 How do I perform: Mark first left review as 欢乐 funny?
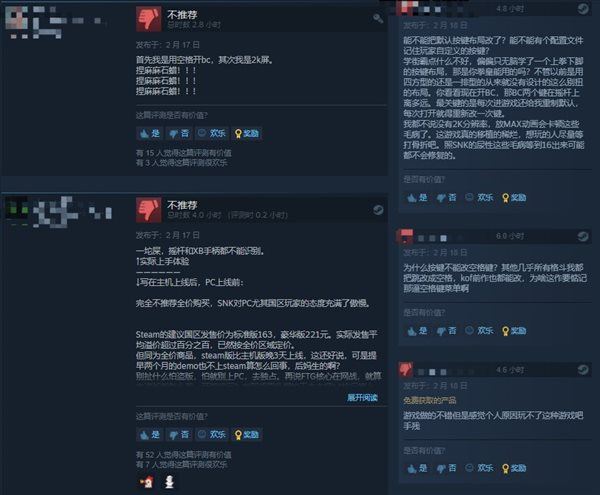point(212,134)
